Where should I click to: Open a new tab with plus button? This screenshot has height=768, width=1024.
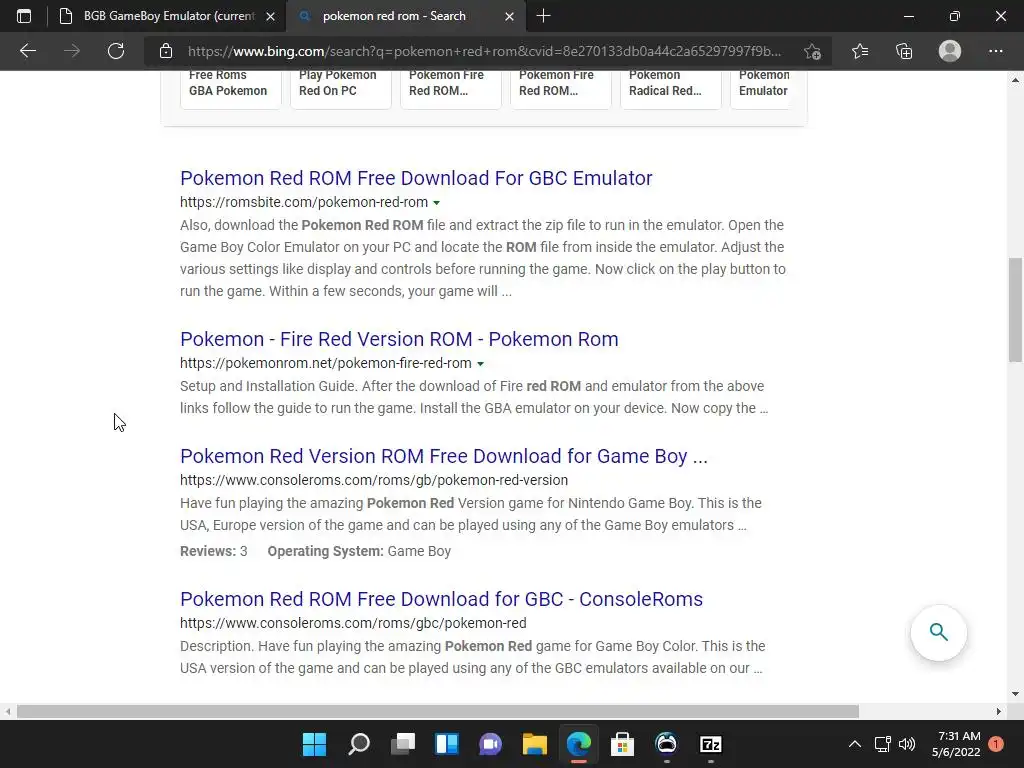tap(543, 16)
